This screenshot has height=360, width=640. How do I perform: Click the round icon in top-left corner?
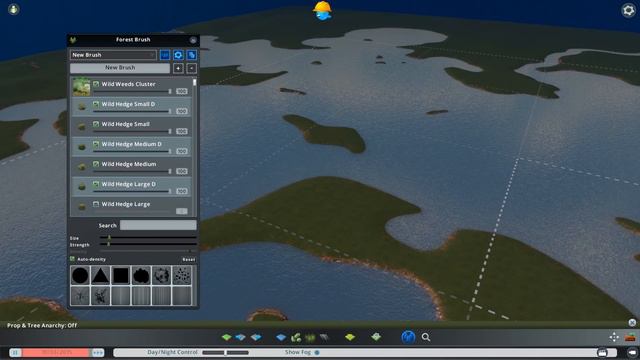point(13,9)
